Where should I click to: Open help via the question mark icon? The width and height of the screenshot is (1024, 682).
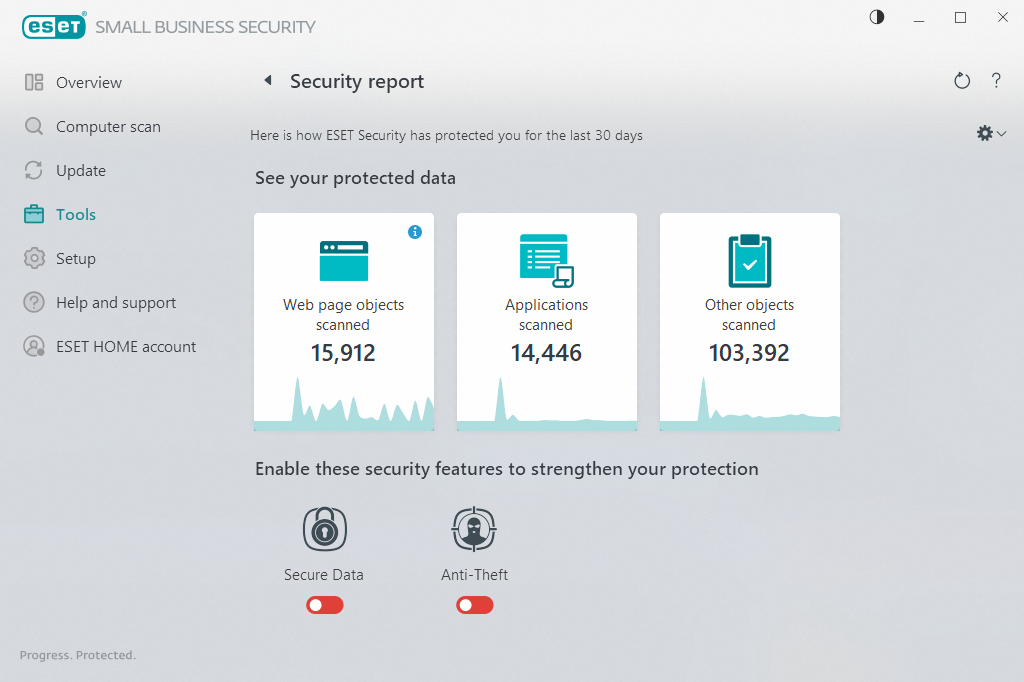(996, 81)
